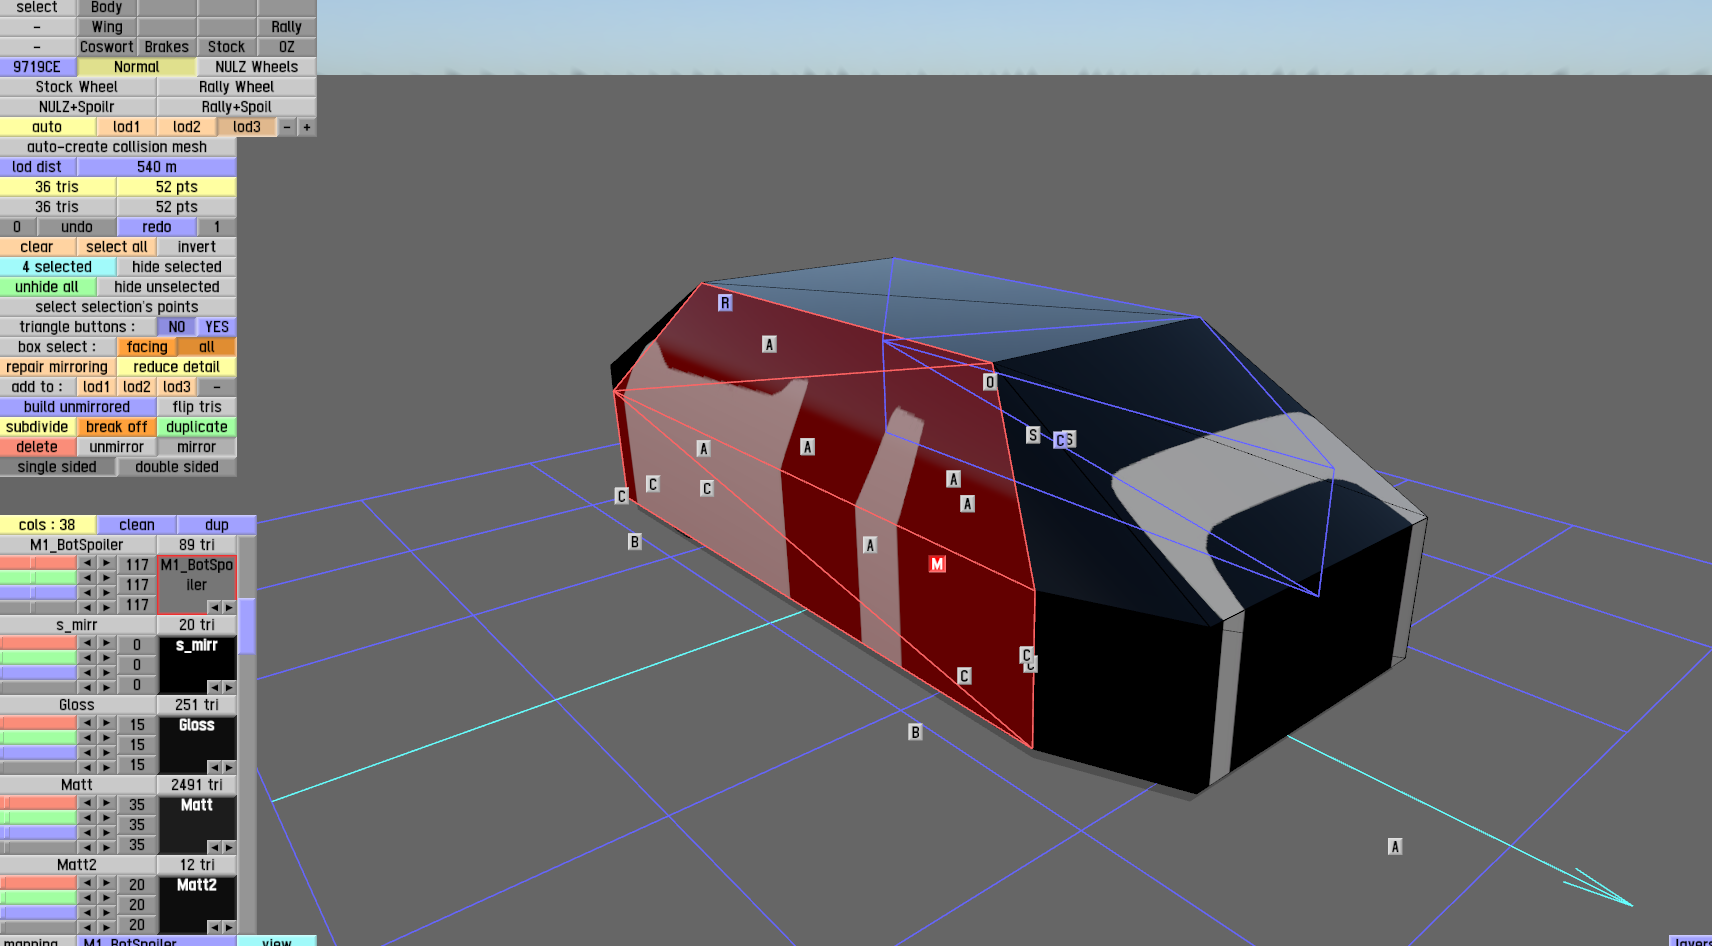Click red increase arrow for Matt colour
The width and height of the screenshot is (1712, 946).
(106, 803)
